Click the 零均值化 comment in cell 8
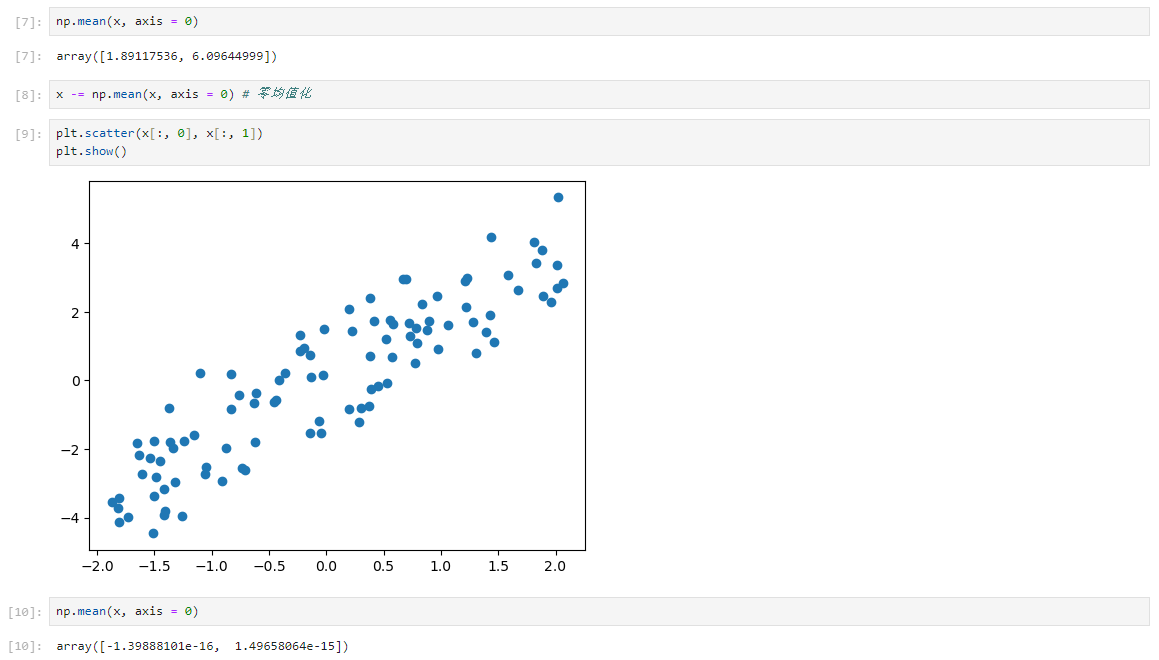The width and height of the screenshot is (1159, 660). pyautogui.click(x=285, y=94)
